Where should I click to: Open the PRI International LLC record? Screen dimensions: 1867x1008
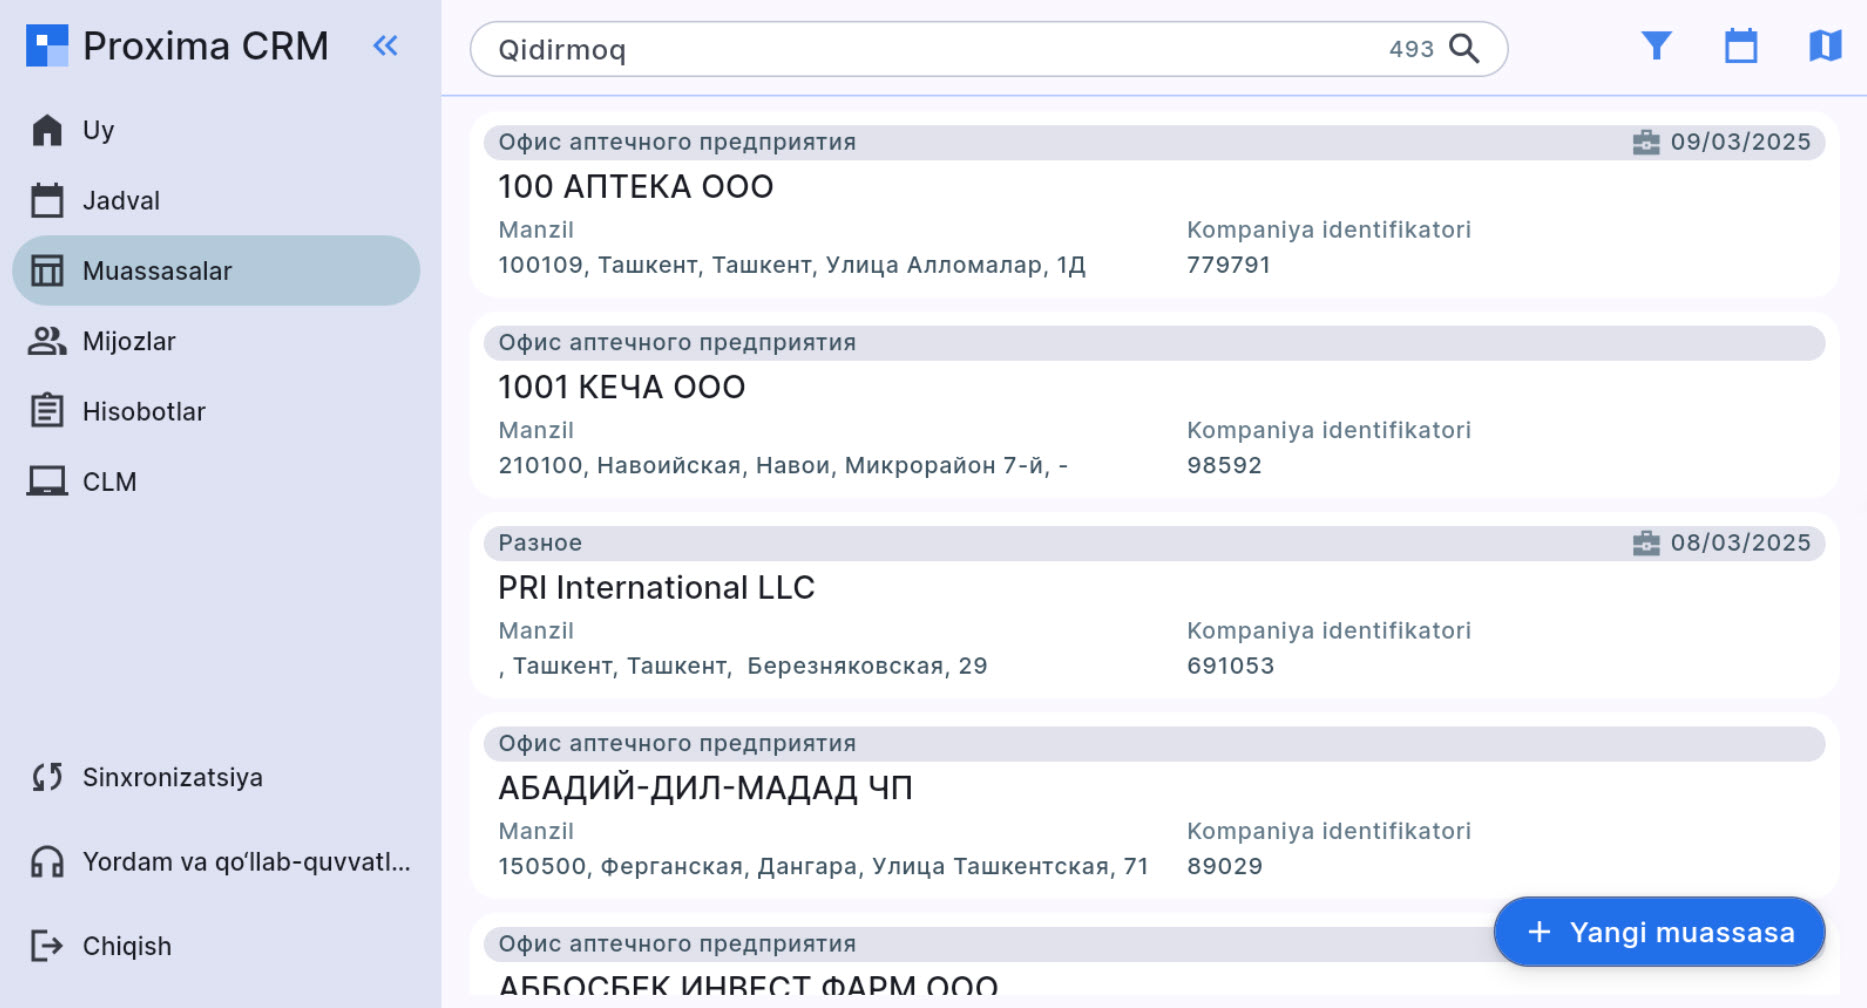point(656,588)
